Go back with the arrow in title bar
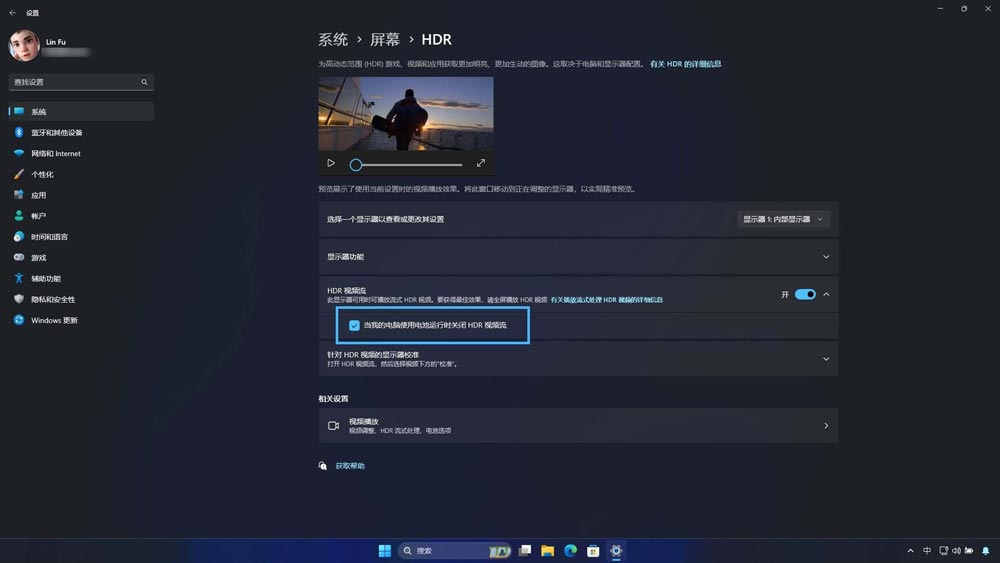The width and height of the screenshot is (1000, 563). 13,13
